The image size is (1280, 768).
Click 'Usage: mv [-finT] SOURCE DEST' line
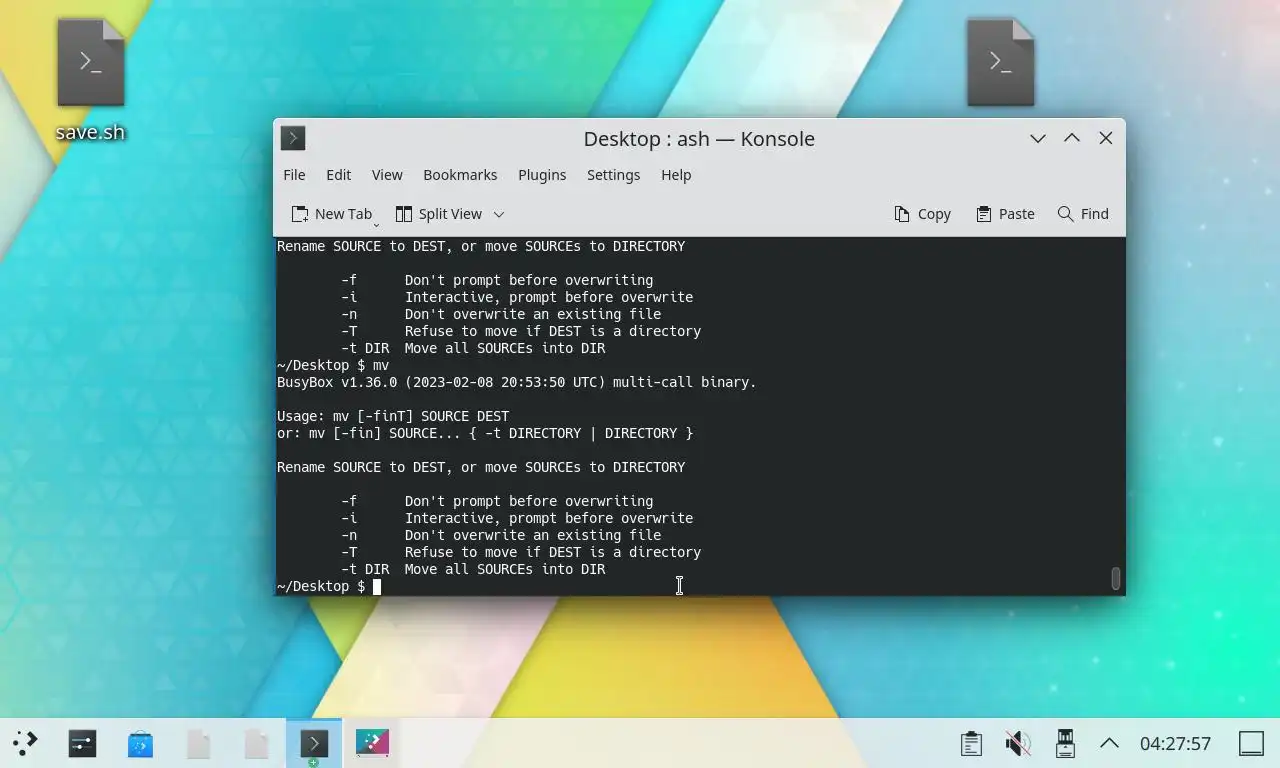click(393, 416)
